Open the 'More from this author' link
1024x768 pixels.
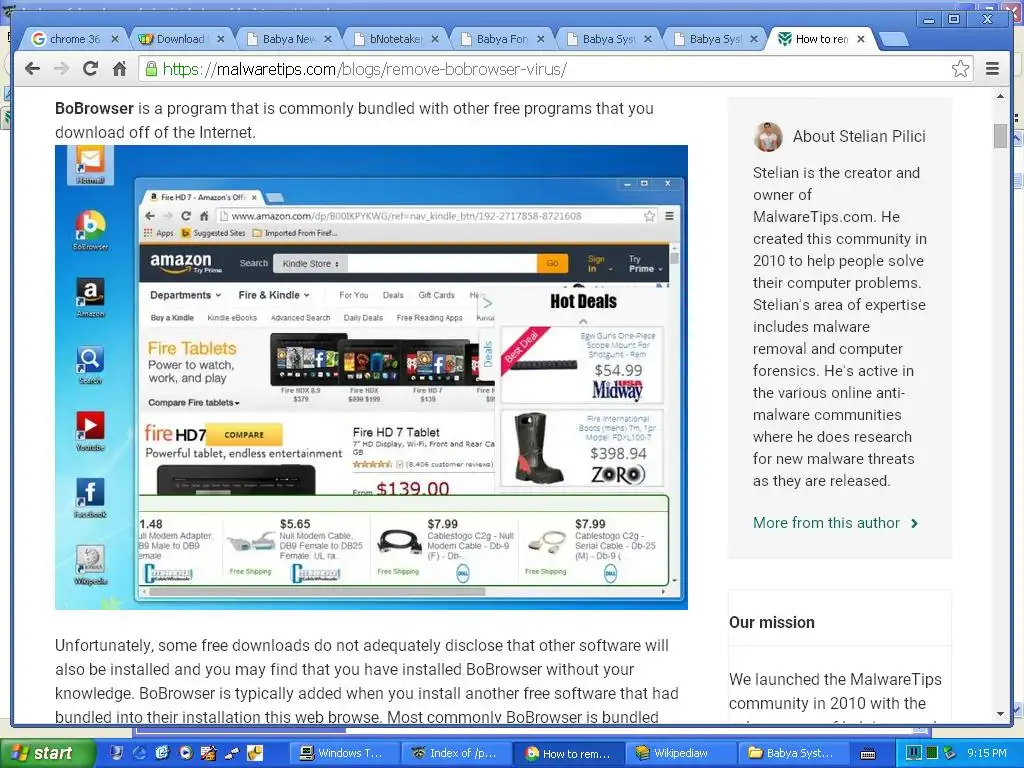coord(835,523)
